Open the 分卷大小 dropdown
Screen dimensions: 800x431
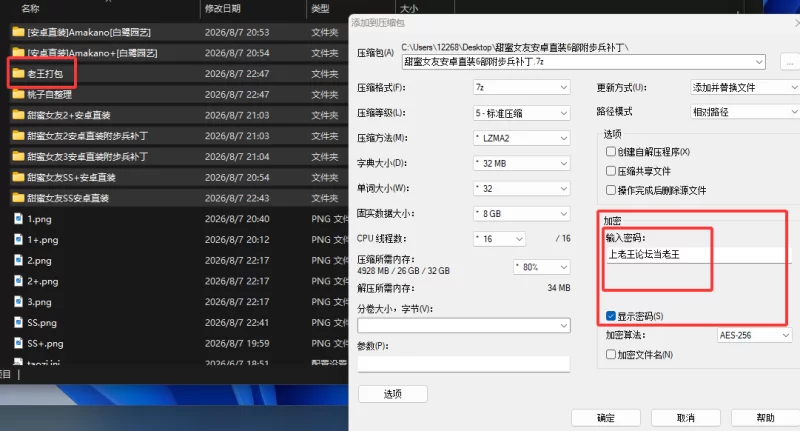click(464, 325)
